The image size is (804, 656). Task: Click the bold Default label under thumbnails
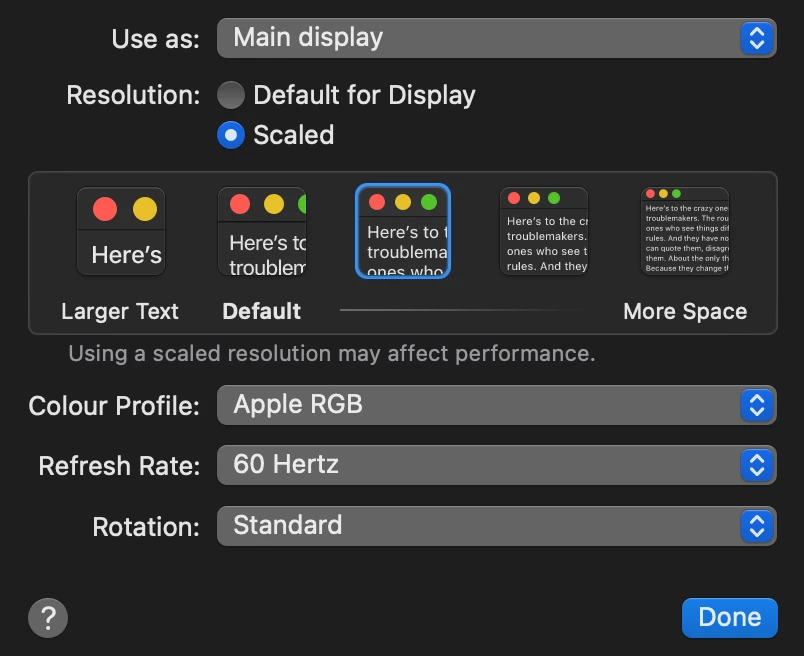(x=262, y=311)
